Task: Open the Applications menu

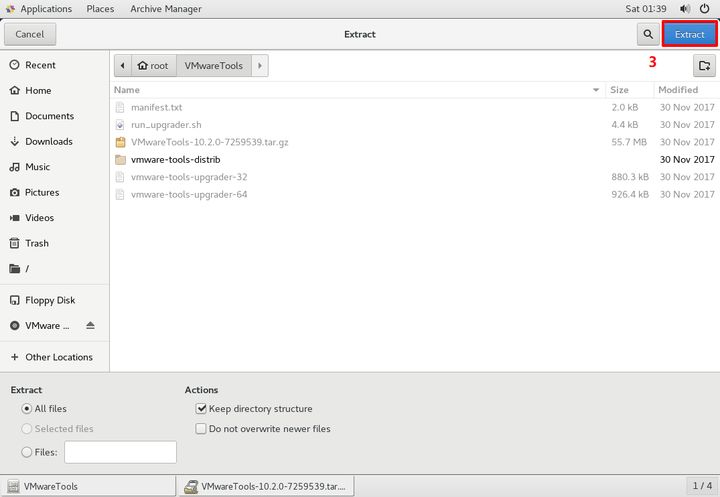Action: pos(39,9)
